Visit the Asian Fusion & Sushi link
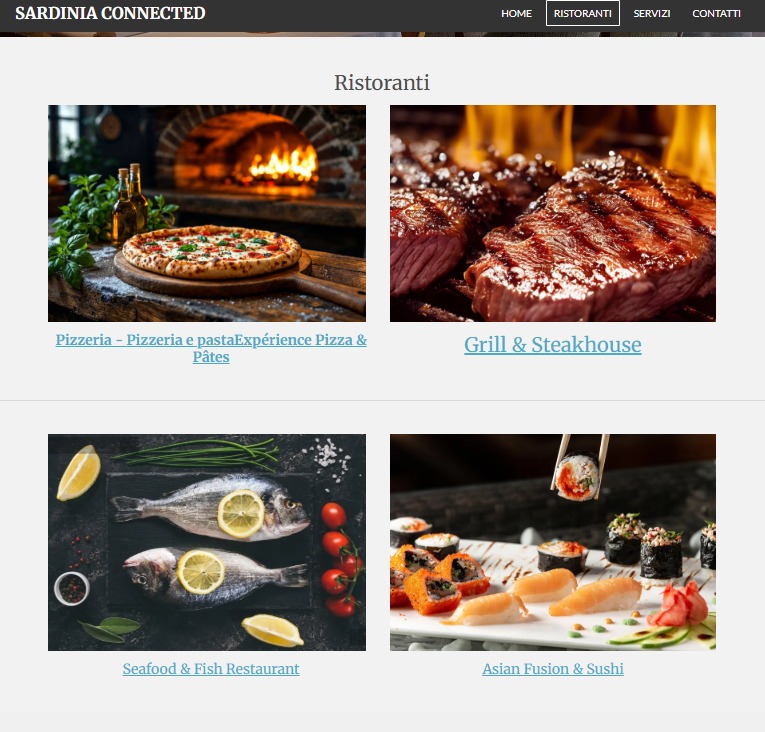This screenshot has height=732, width=765. click(553, 669)
